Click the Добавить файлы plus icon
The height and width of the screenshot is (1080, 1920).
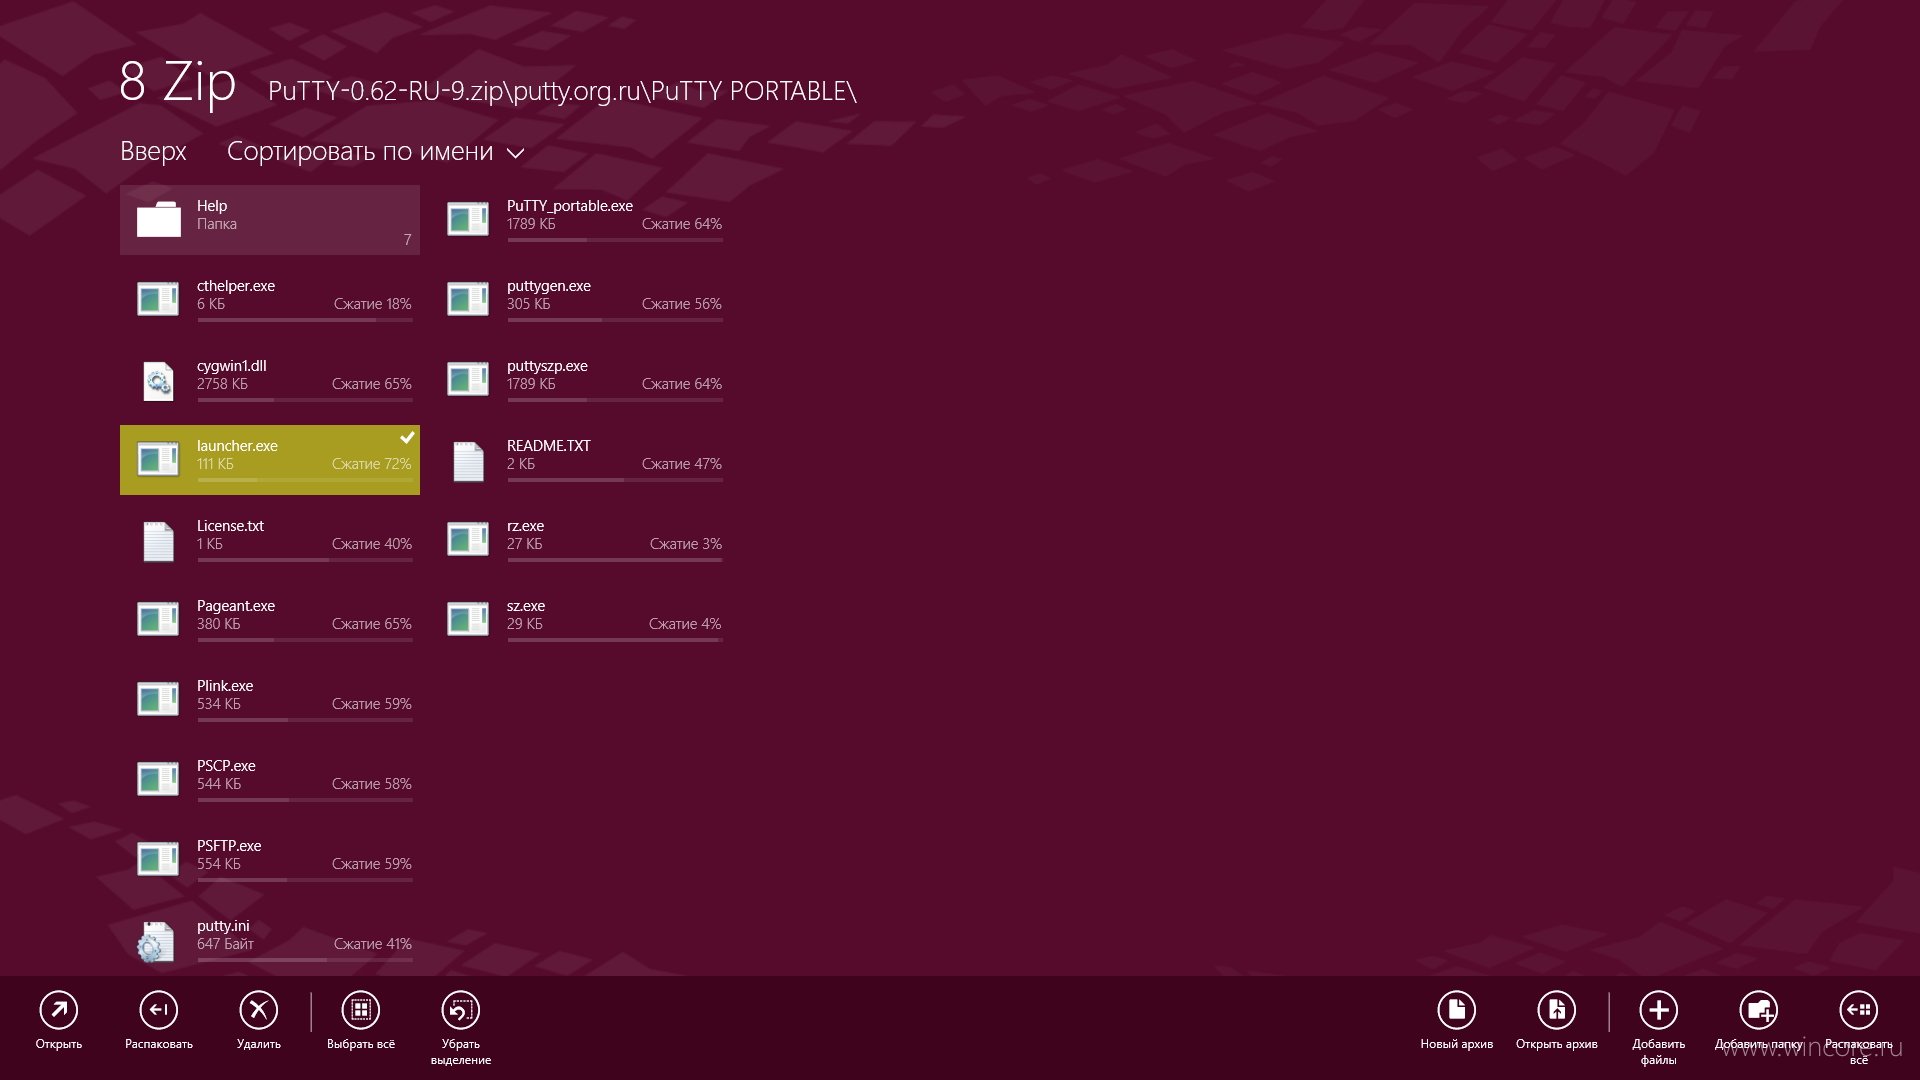pyautogui.click(x=1659, y=1010)
